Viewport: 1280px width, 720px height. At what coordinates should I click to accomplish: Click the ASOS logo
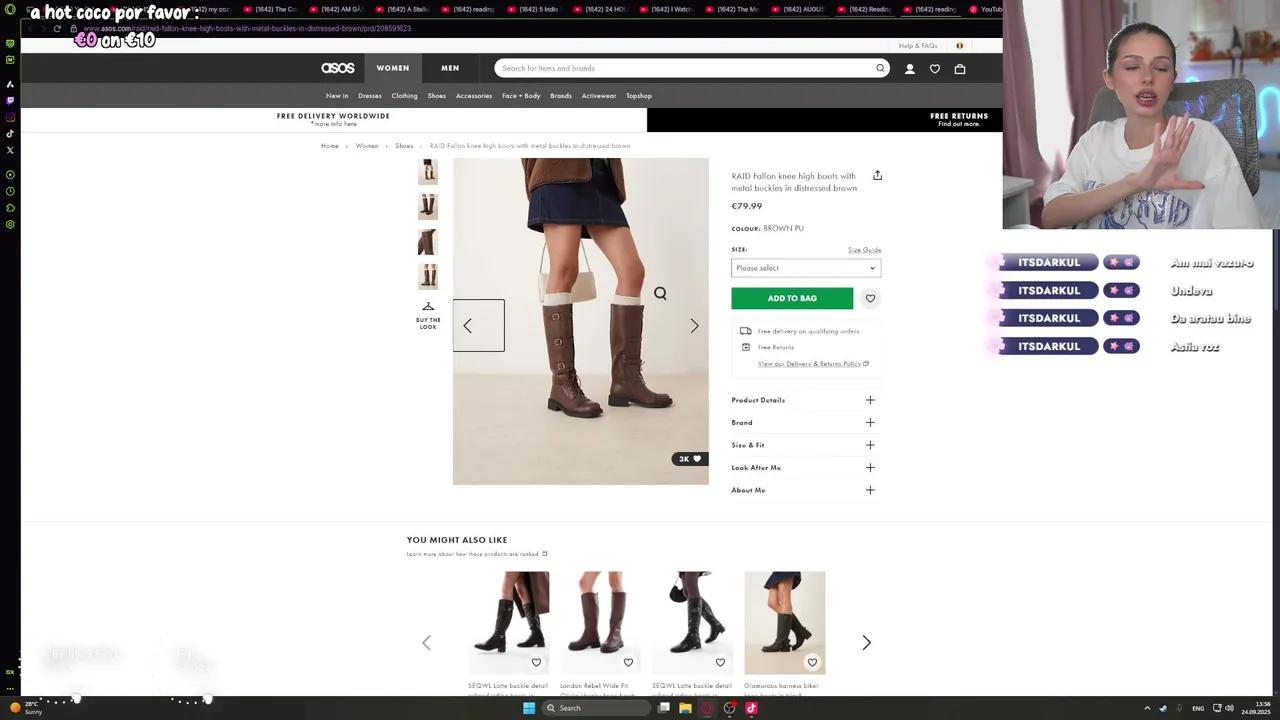point(338,68)
